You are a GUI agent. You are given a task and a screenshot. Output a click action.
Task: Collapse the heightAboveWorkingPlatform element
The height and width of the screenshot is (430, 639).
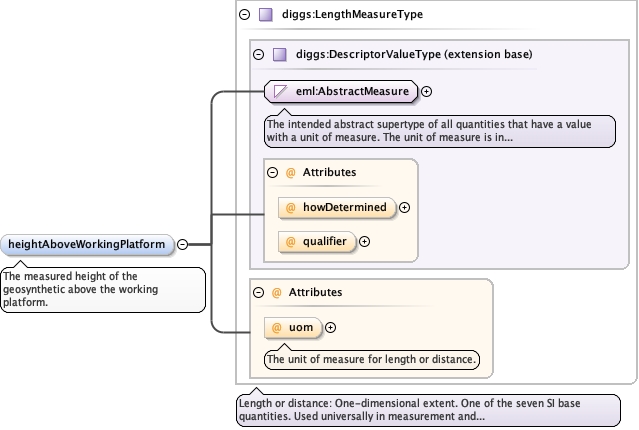click(183, 245)
